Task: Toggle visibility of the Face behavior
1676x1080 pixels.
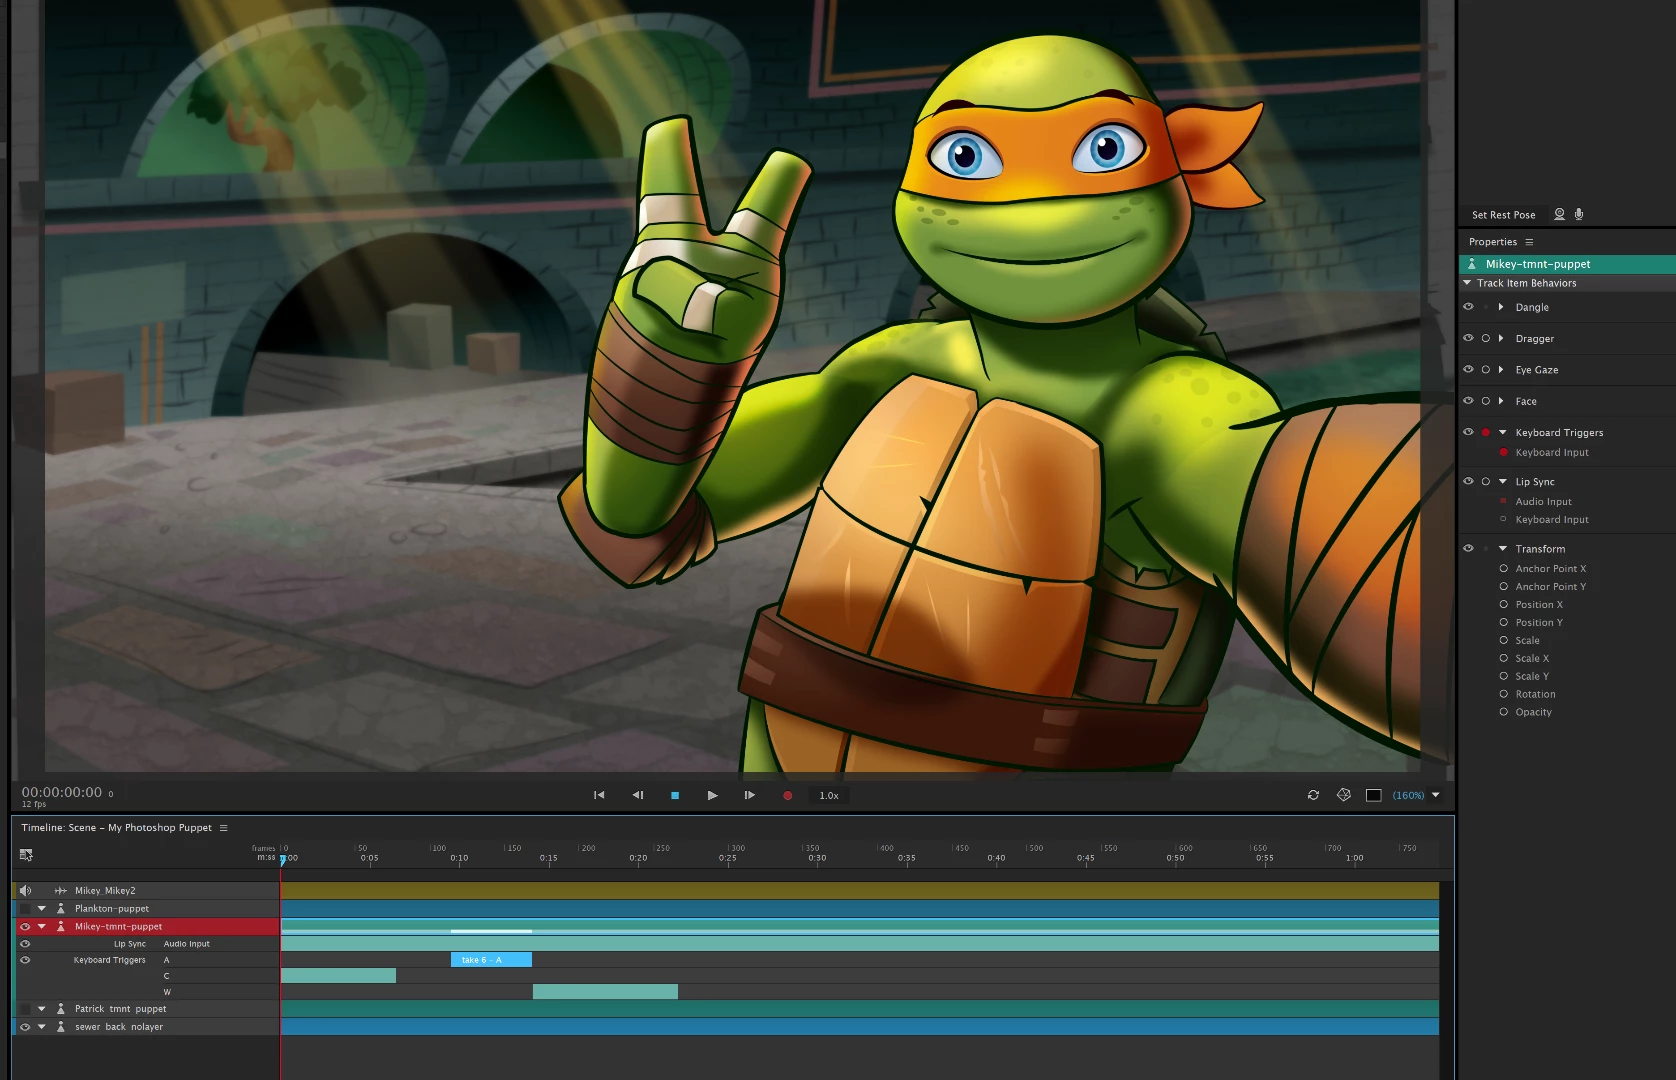Action: pos(1468,401)
